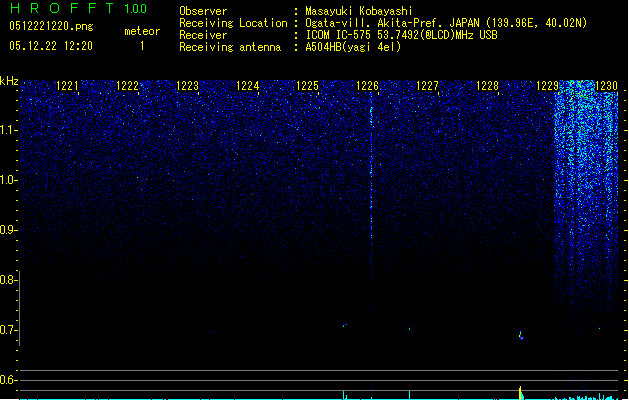Click the HROFFT title text

62,8
